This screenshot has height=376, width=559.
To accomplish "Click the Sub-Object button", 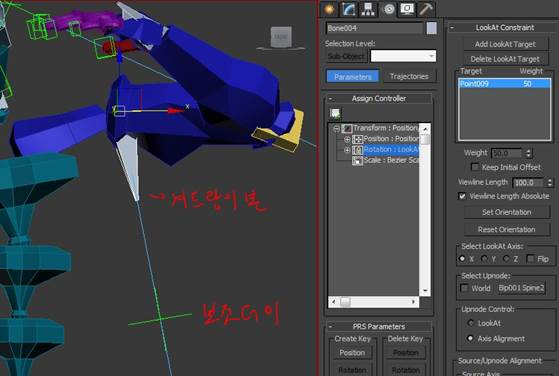I will point(346,56).
